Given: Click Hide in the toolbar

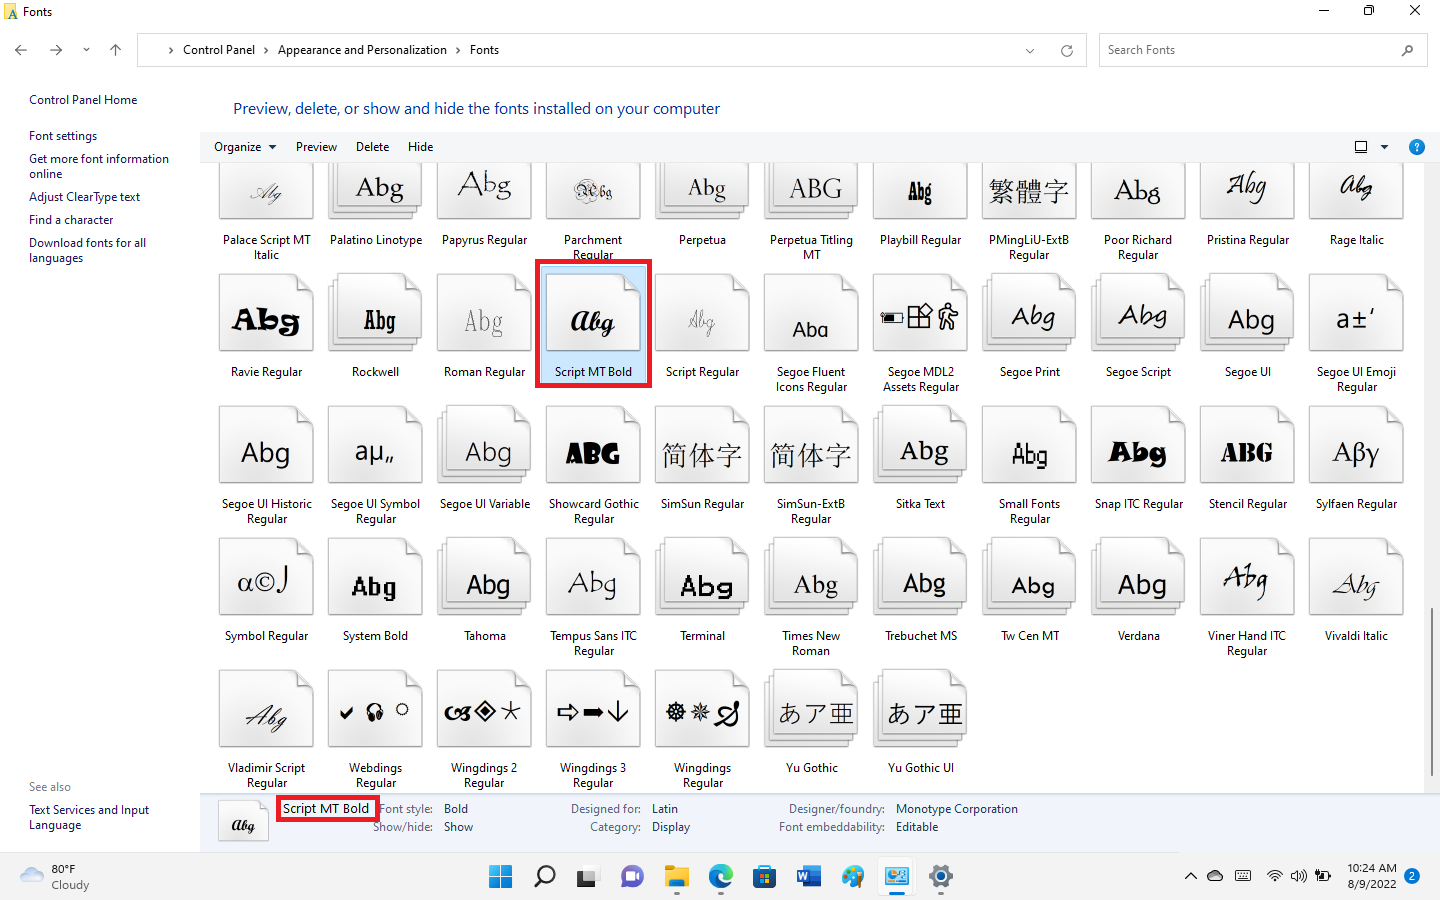Looking at the screenshot, I should [x=420, y=147].
